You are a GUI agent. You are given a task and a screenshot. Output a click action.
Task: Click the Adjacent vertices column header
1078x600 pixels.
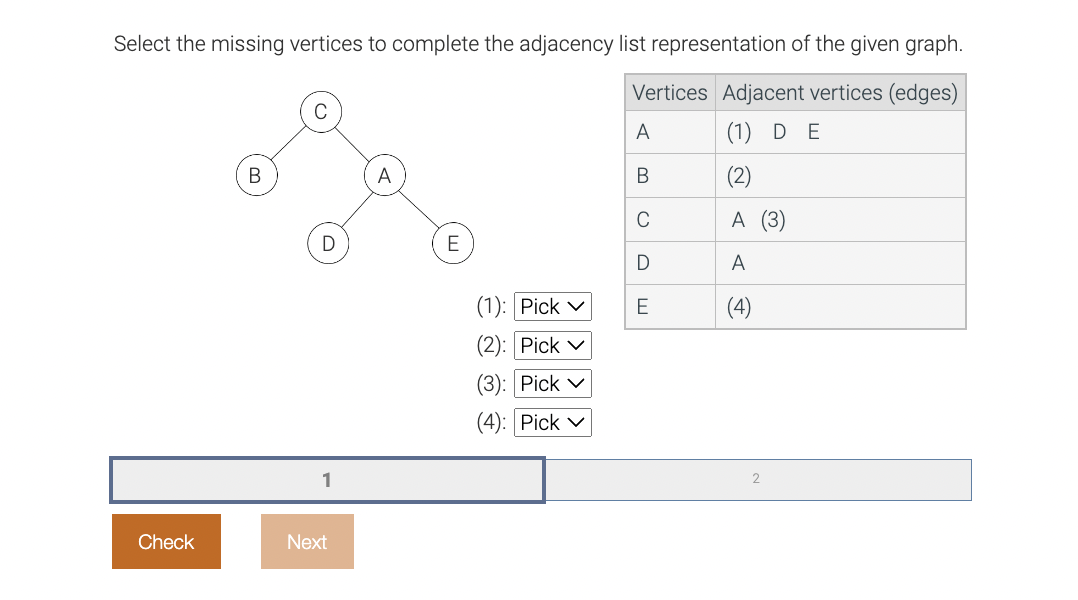pyautogui.click(x=841, y=92)
